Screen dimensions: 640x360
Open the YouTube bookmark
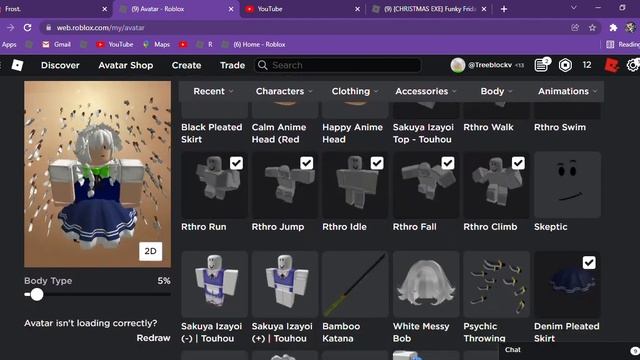click(115, 44)
